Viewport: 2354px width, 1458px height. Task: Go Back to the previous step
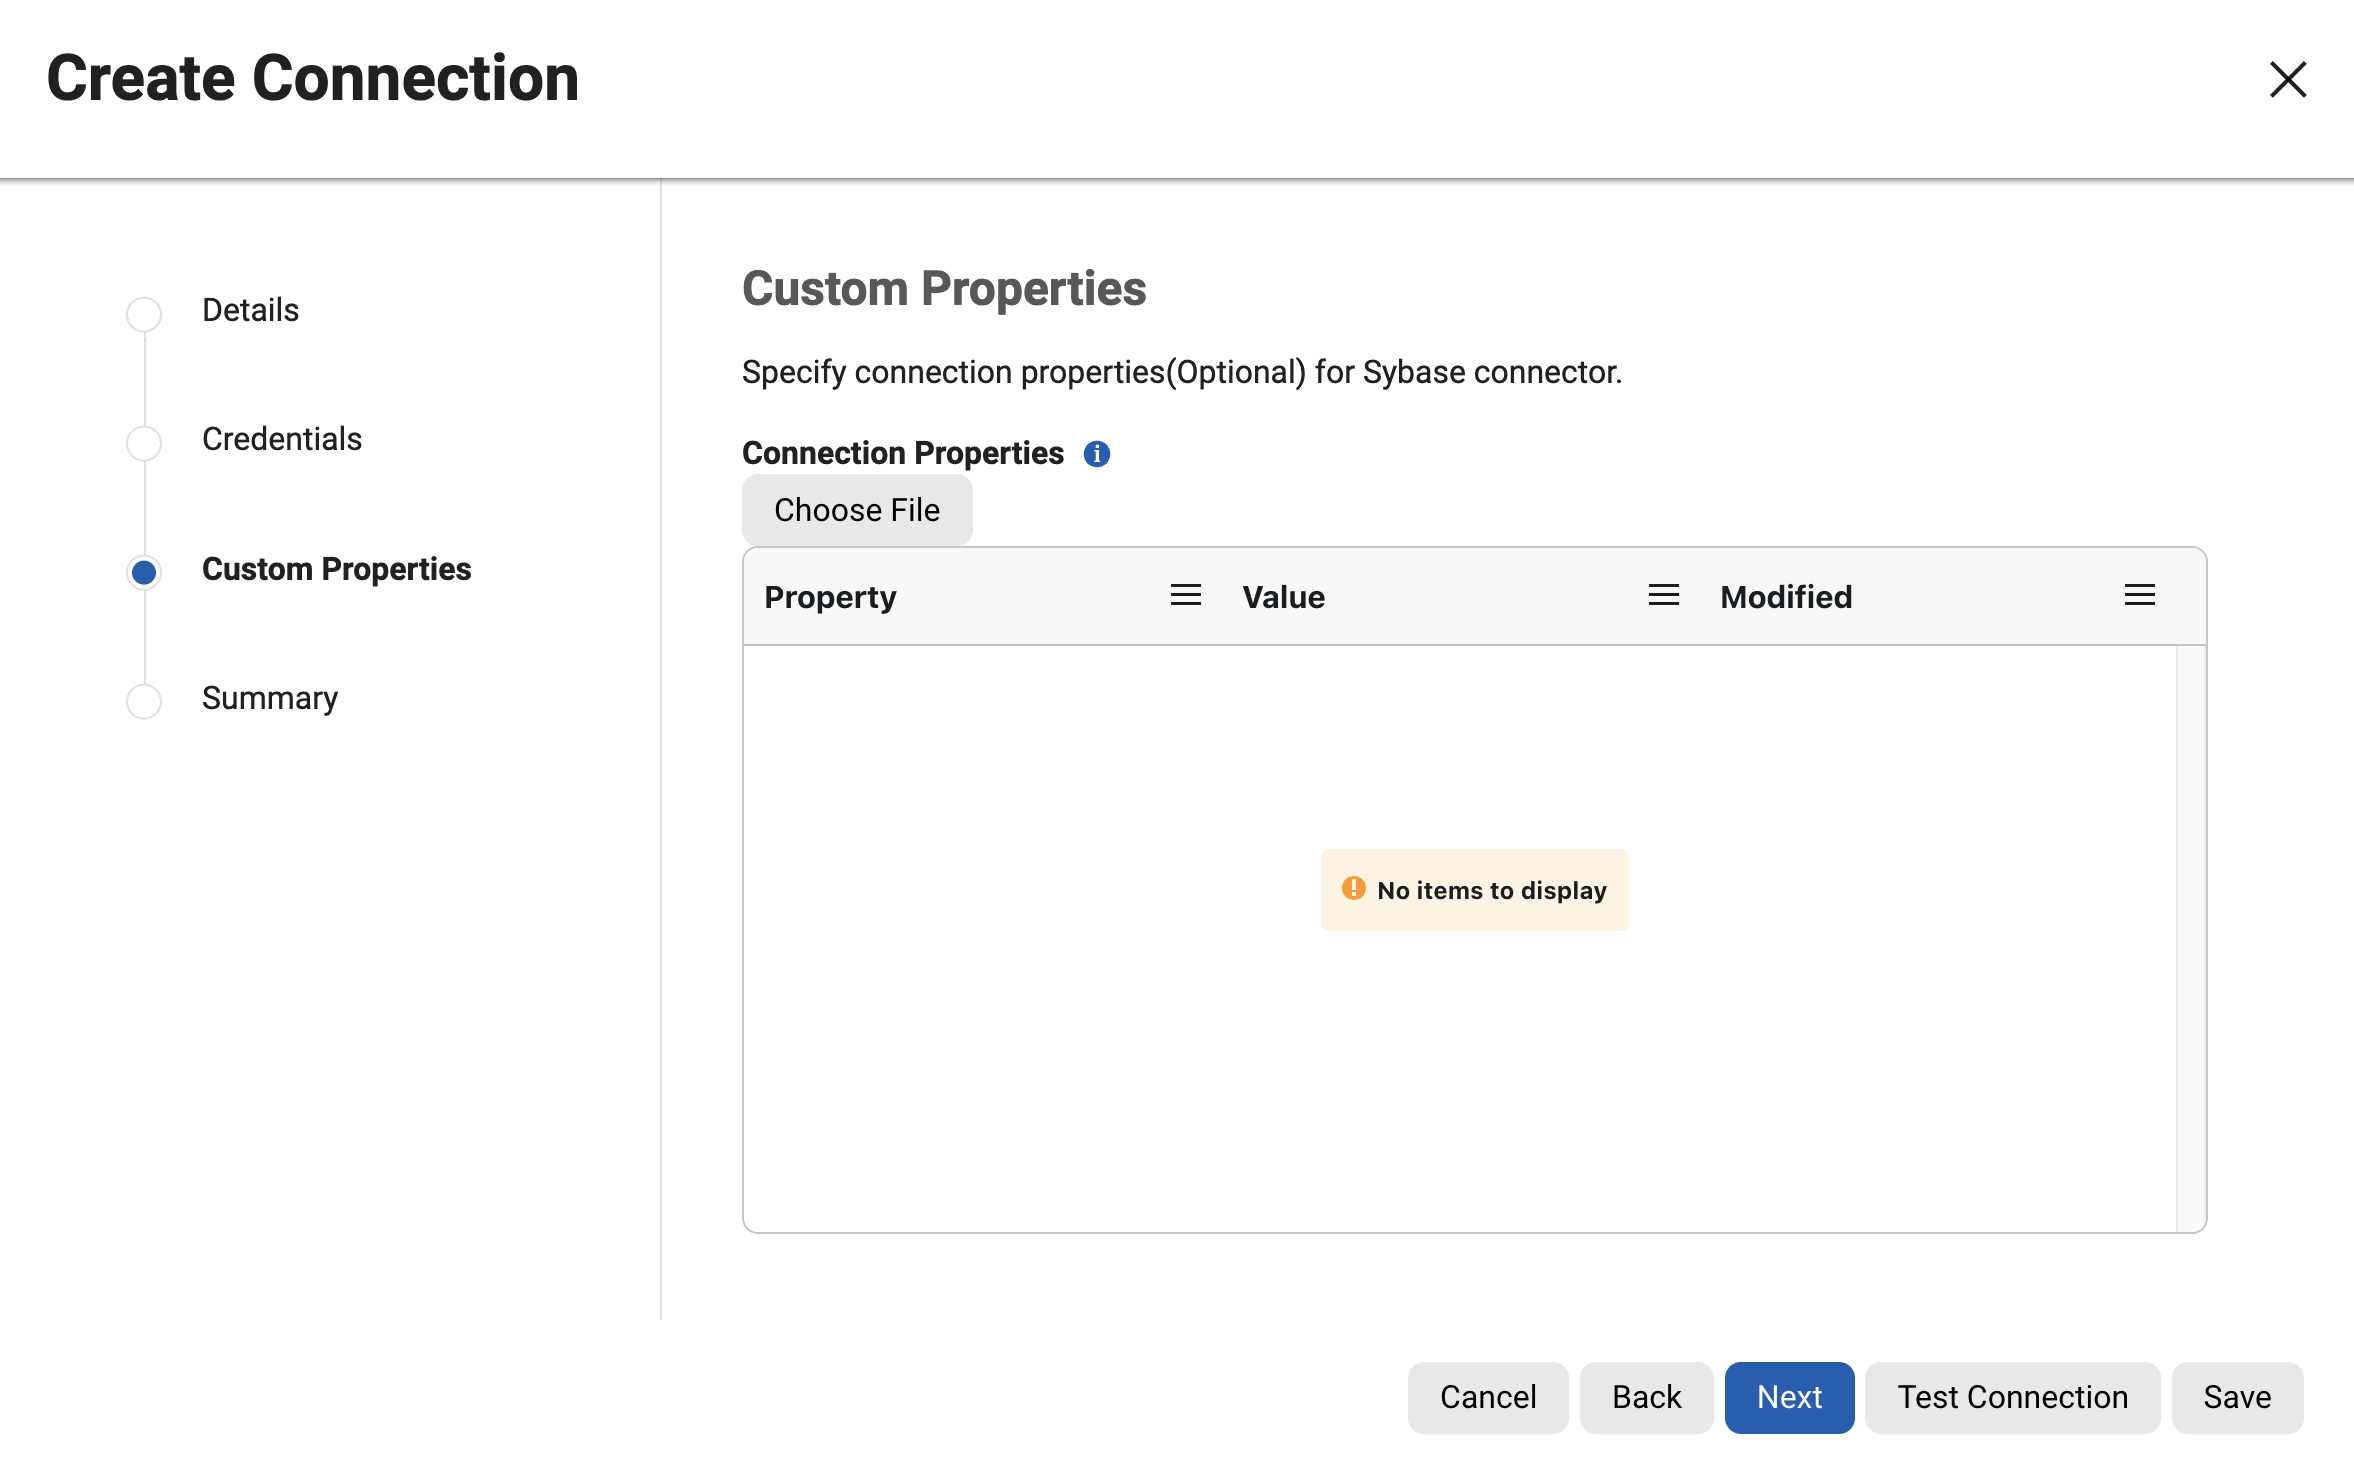[1645, 1397]
